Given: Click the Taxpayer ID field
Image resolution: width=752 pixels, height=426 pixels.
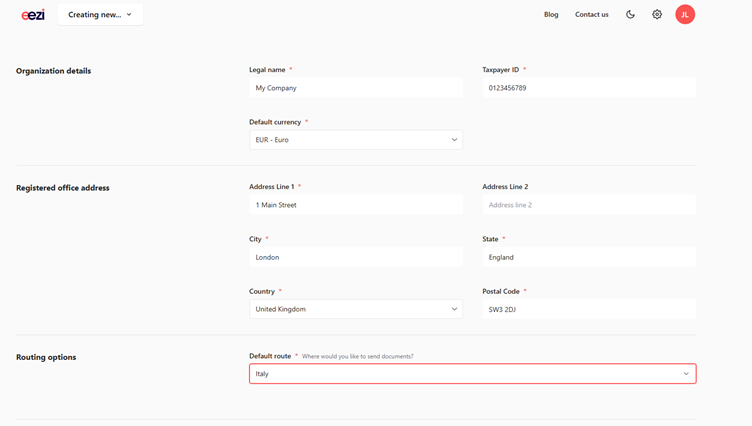Looking at the screenshot, I should coord(589,88).
